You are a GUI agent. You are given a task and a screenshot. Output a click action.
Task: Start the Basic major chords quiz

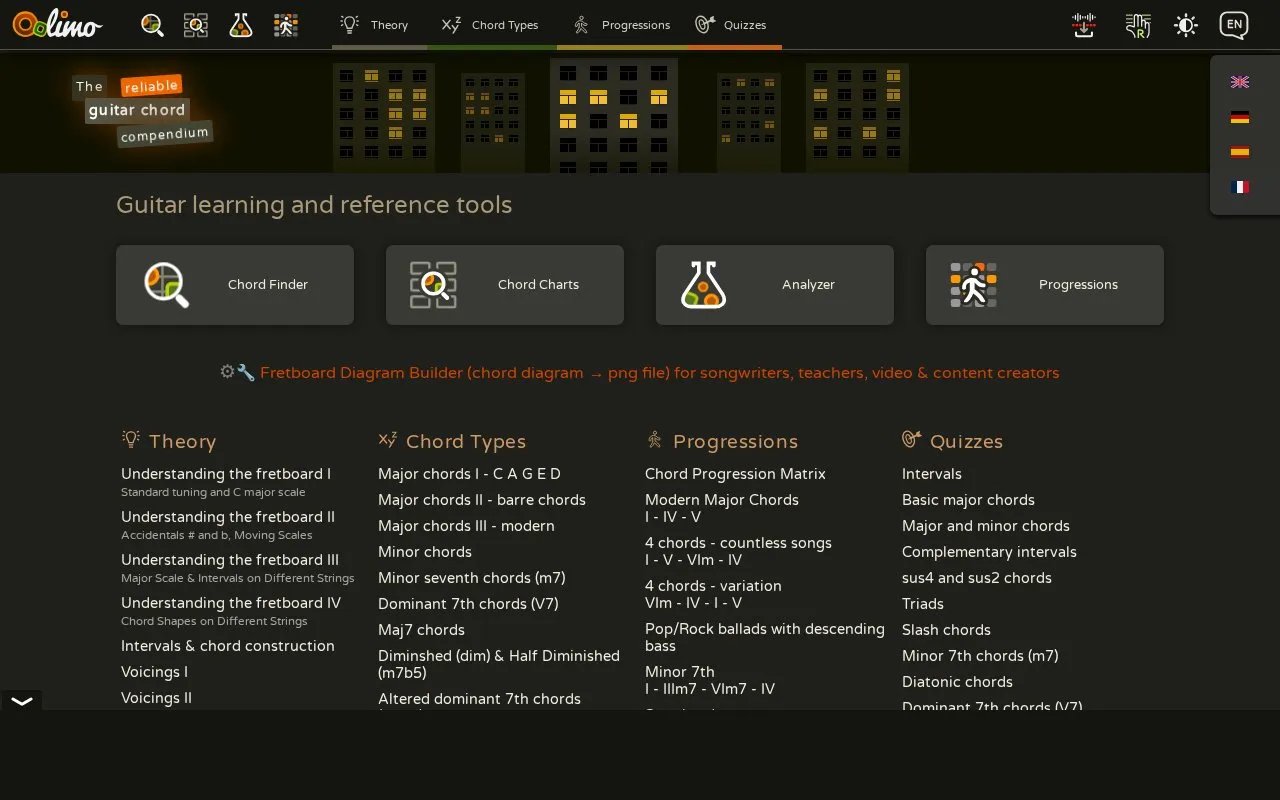click(968, 500)
